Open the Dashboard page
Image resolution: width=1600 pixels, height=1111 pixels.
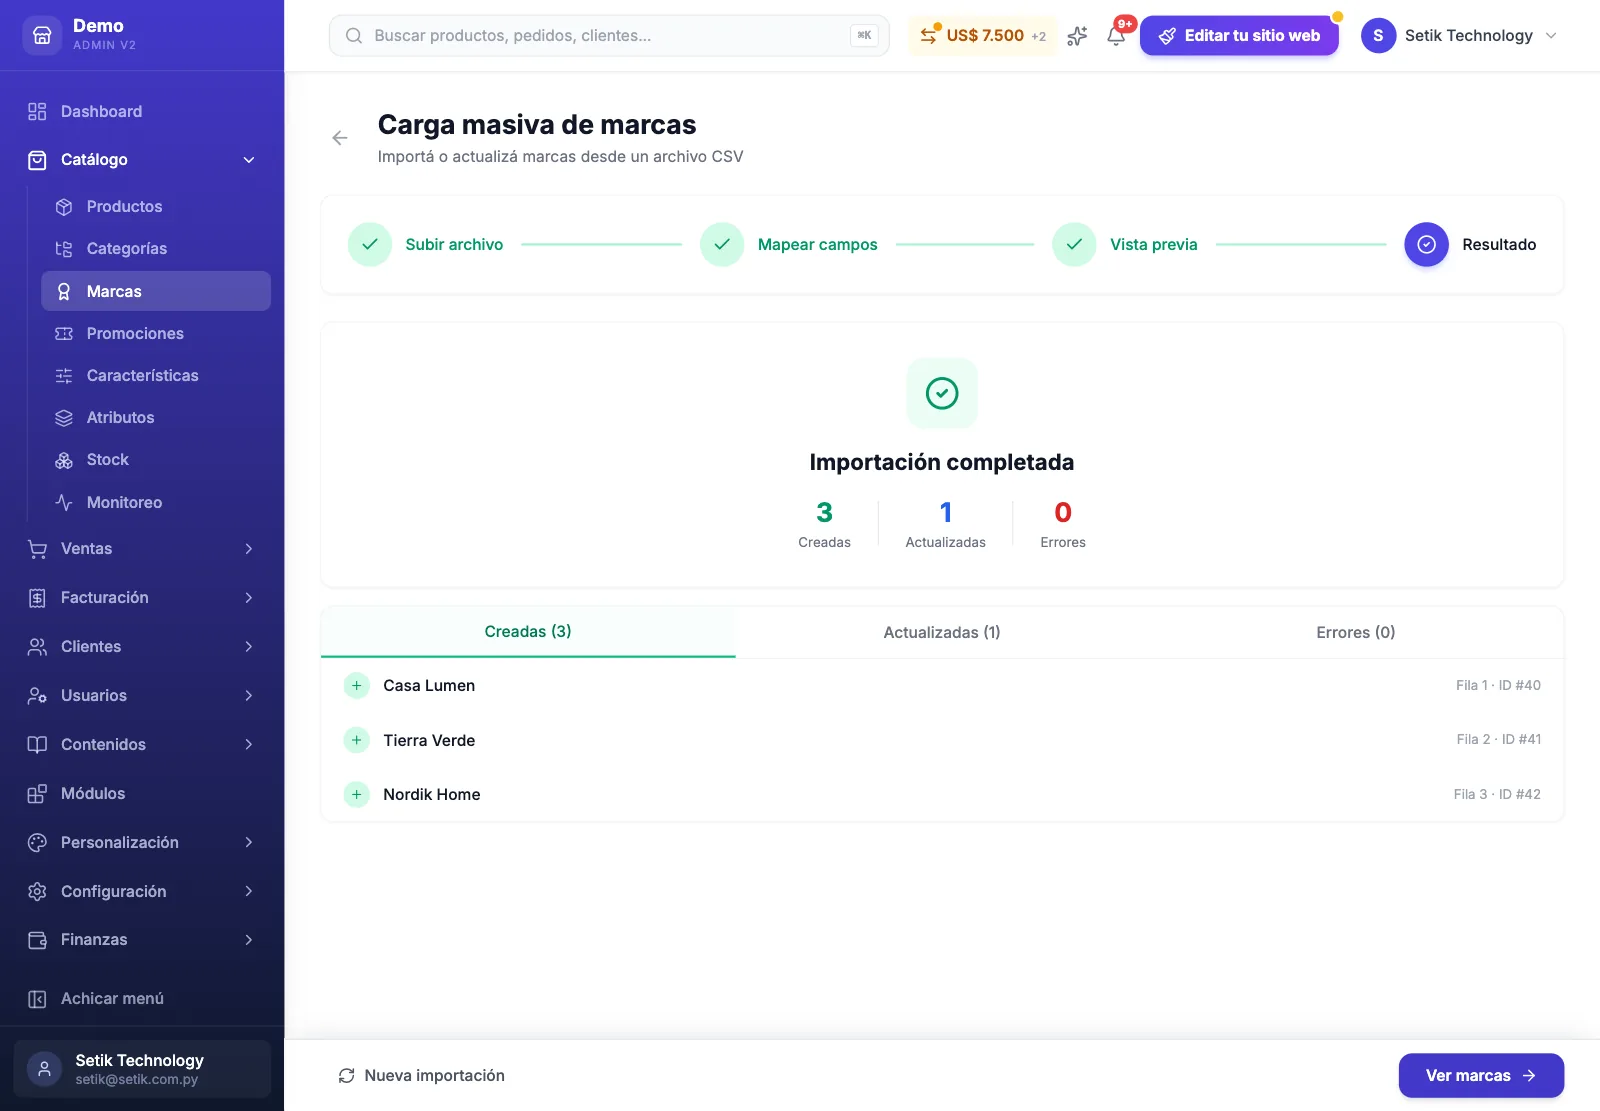tap(142, 111)
